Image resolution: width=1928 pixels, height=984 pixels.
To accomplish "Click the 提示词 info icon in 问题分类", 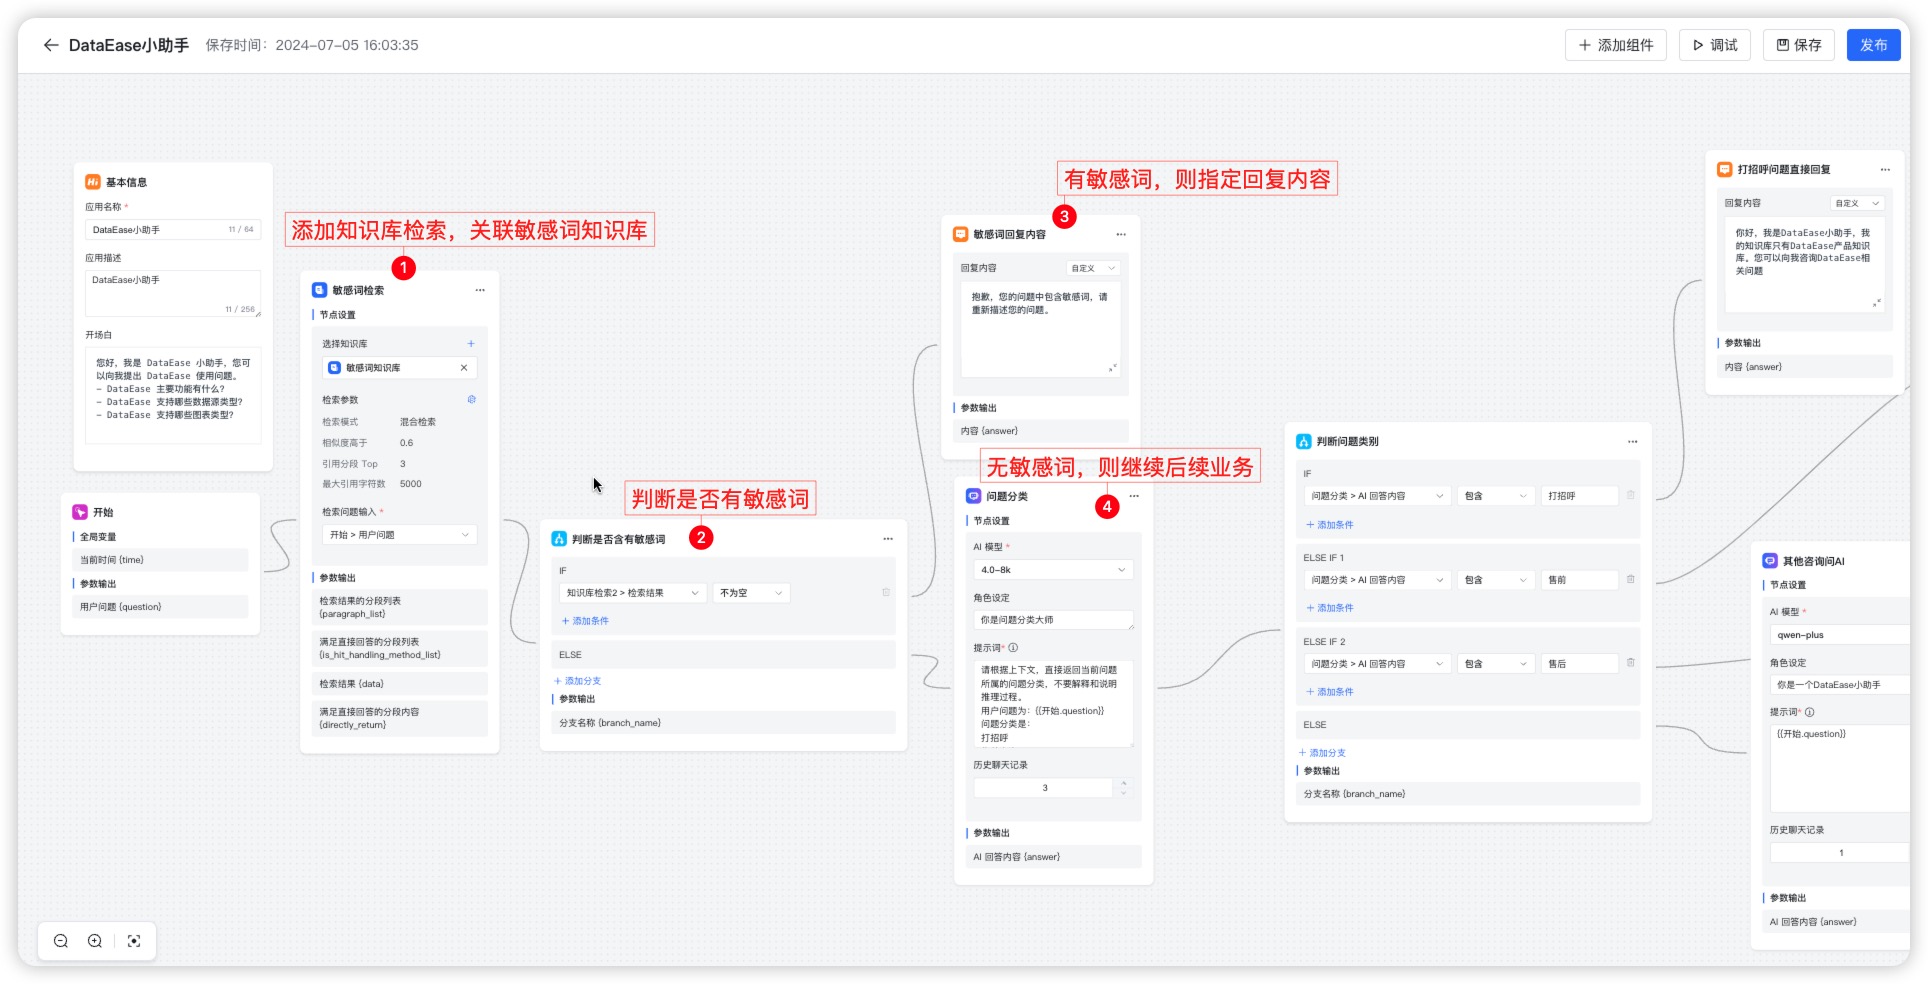I will point(1013,648).
